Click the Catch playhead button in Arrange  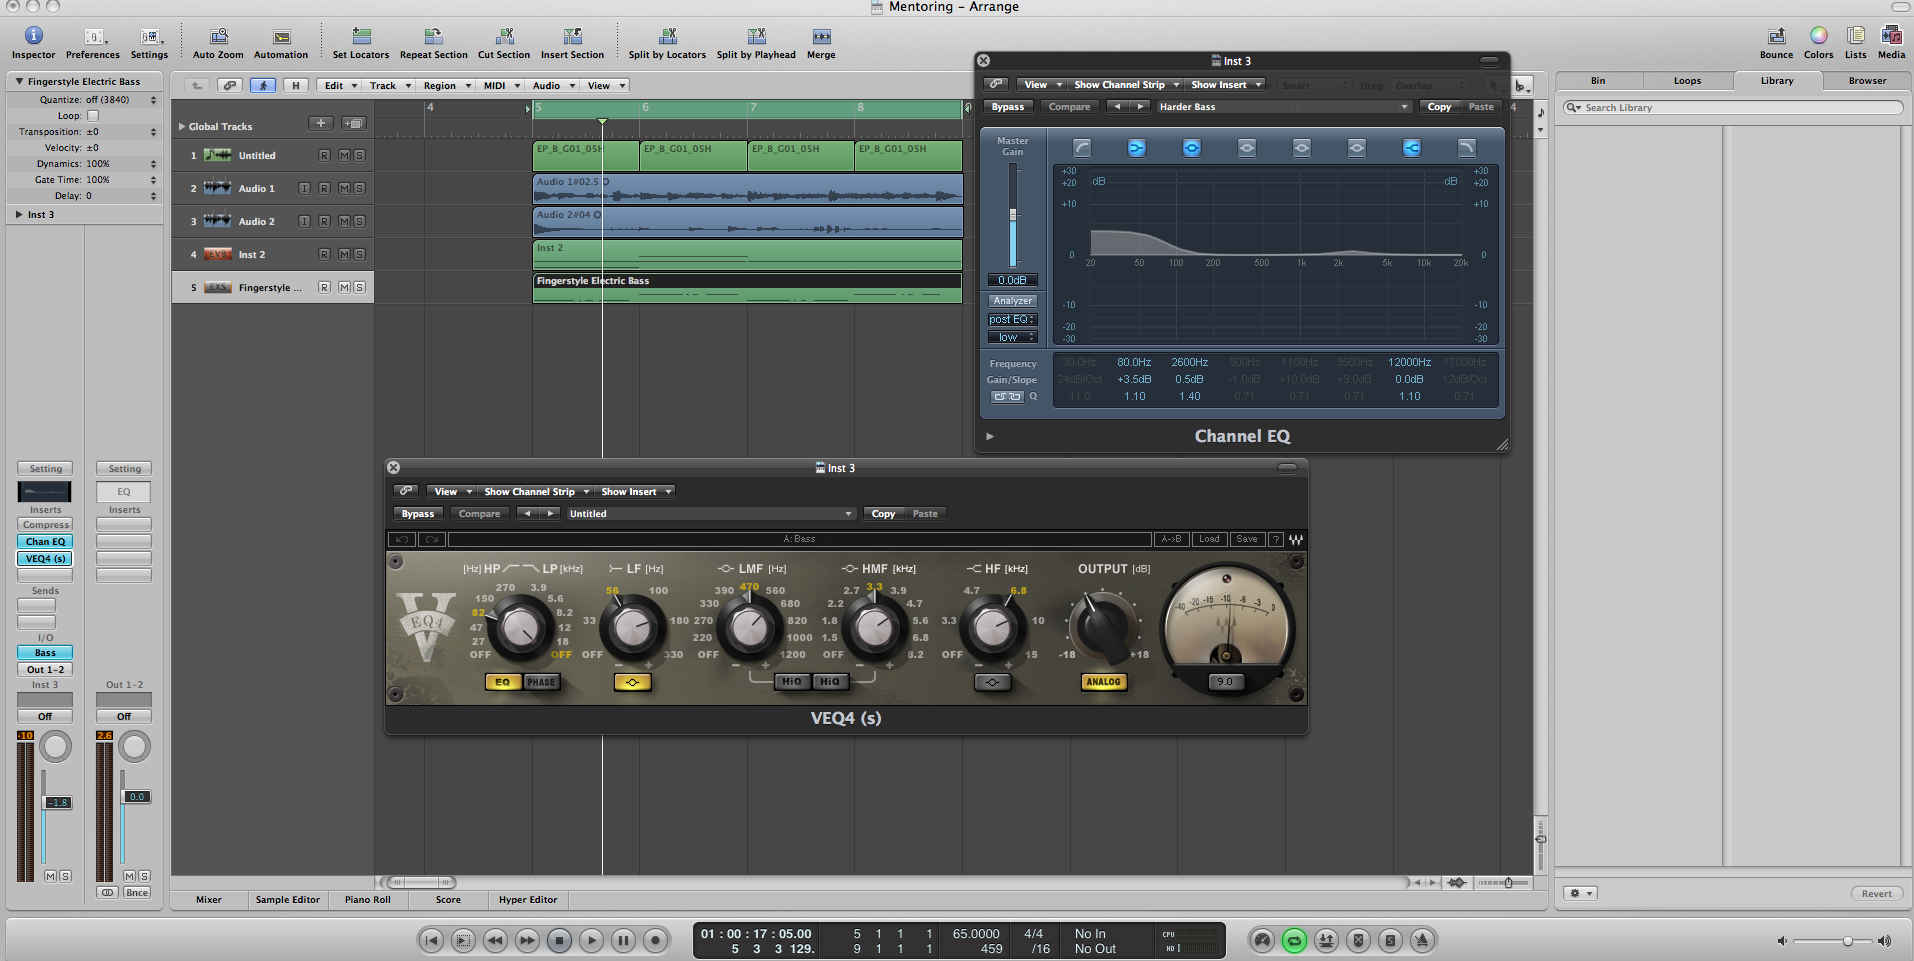pos(263,86)
